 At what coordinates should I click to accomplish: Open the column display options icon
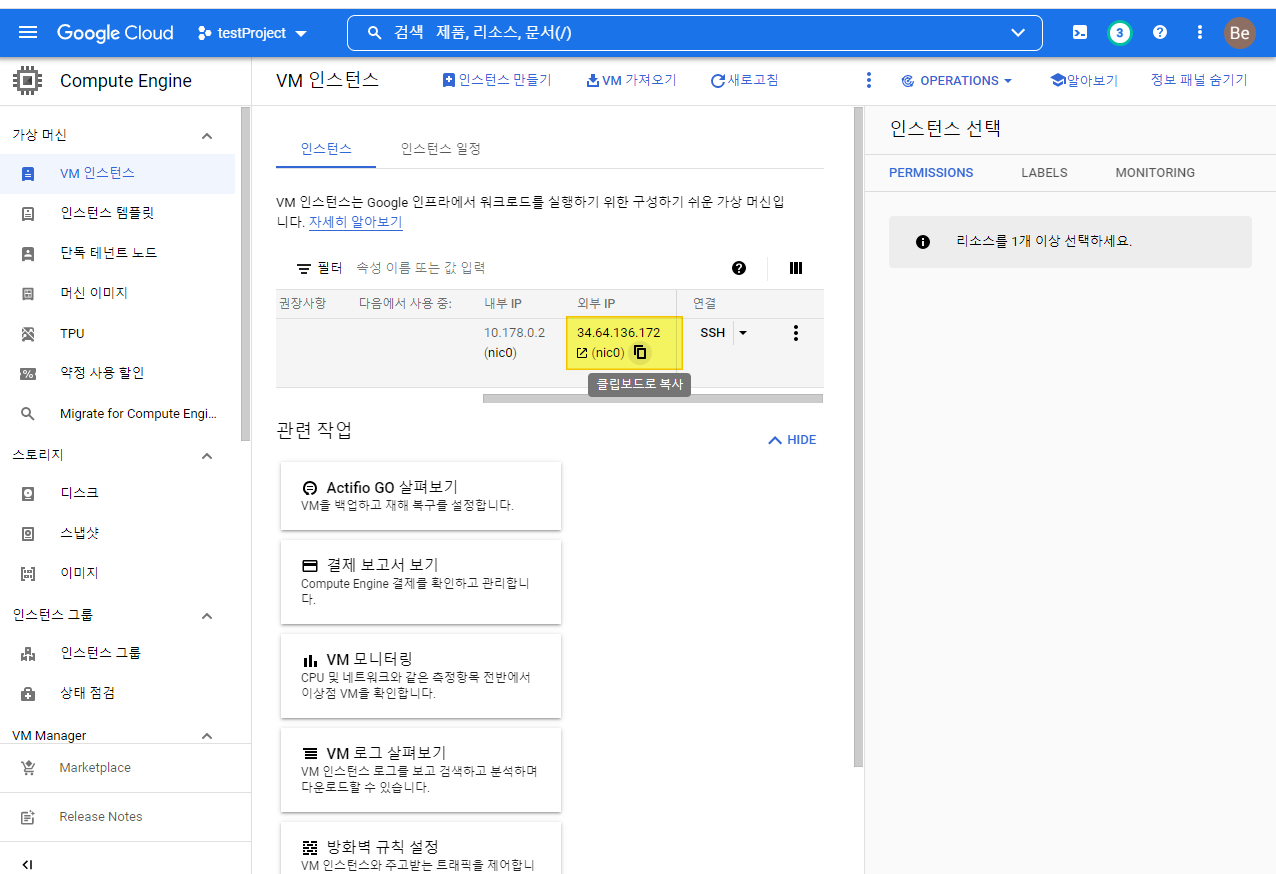[796, 268]
